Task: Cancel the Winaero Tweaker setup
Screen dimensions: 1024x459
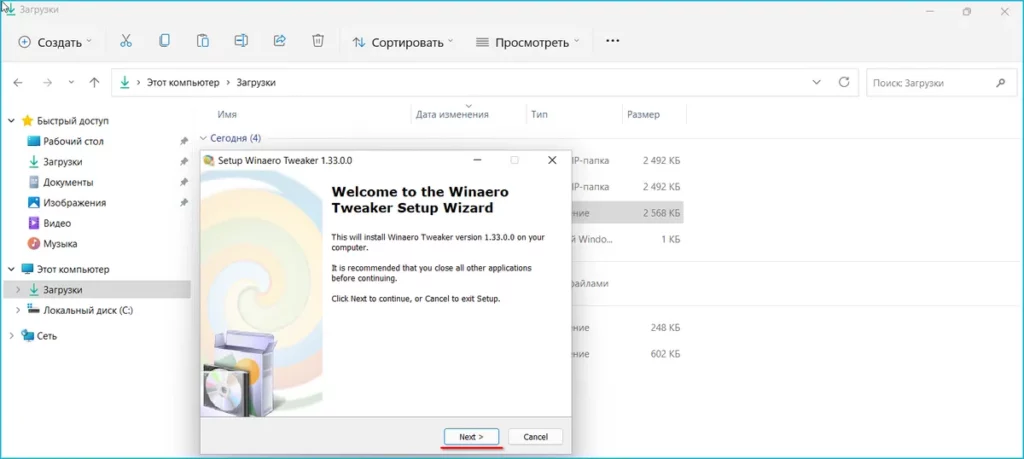Action: (535, 437)
